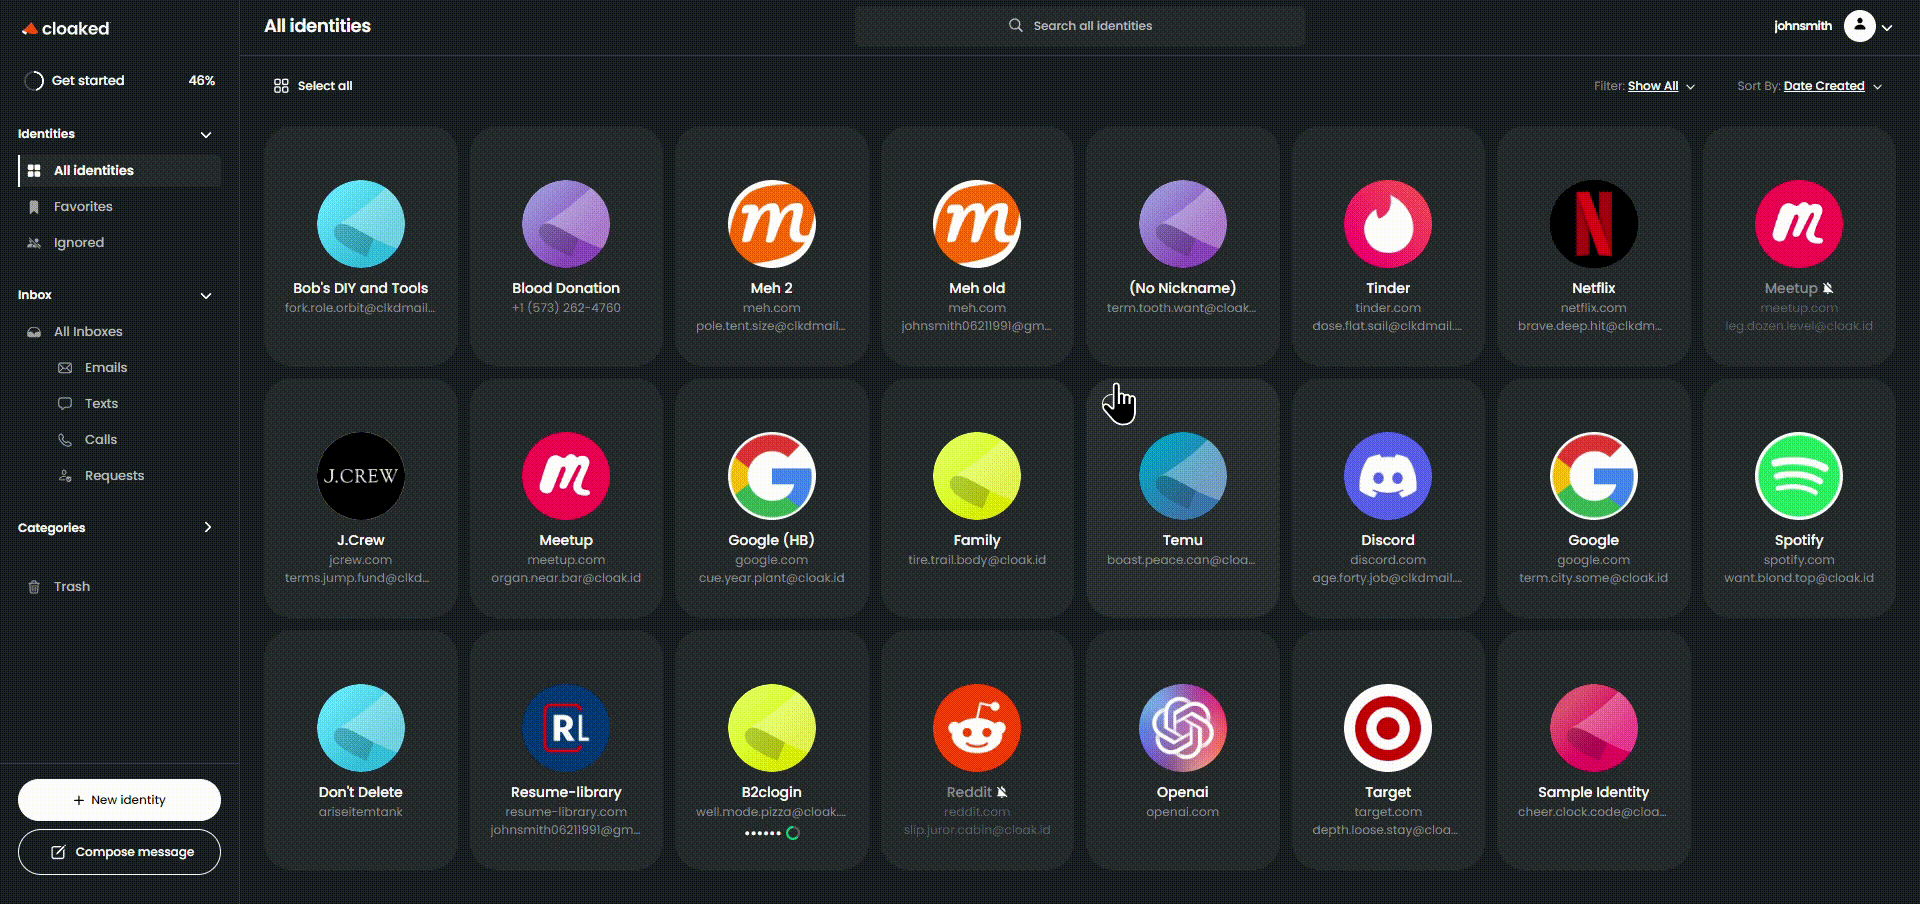The height and width of the screenshot is (904, 1920).
Task: Click the Get started progress ring
Action: tap(34, 81)
